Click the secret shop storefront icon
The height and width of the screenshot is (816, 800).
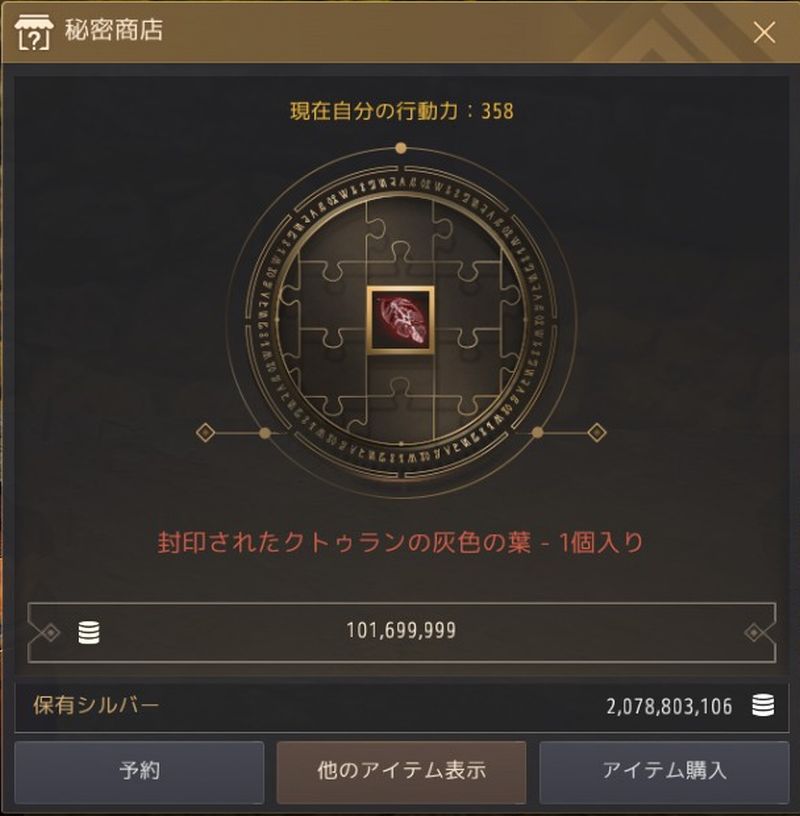pos(33,31)
